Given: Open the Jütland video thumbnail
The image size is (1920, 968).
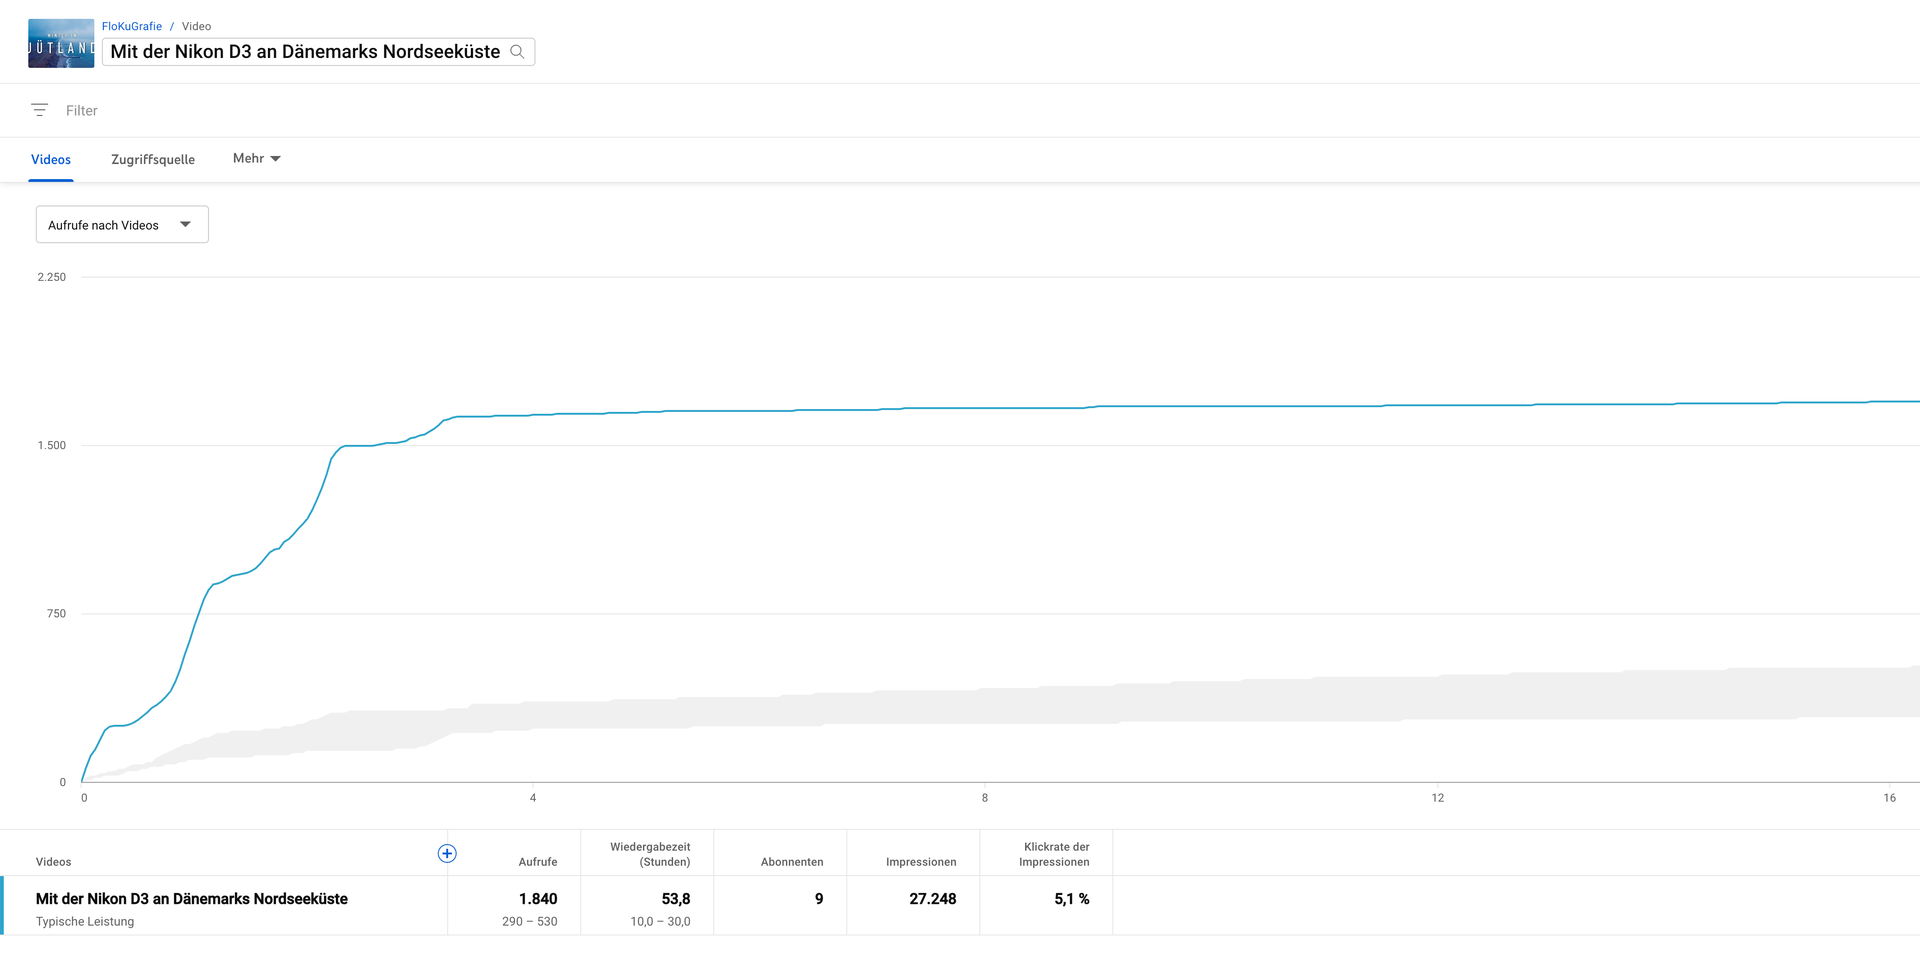Looking at the screenshot, I should [x=61, y=44].
